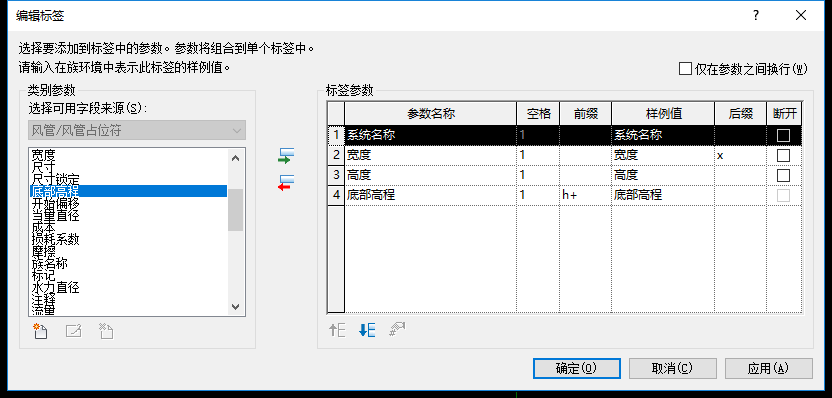The image size is (832, 398).
Task: Edit the suffix cell of 高度 row
Action: coord(740,175)
